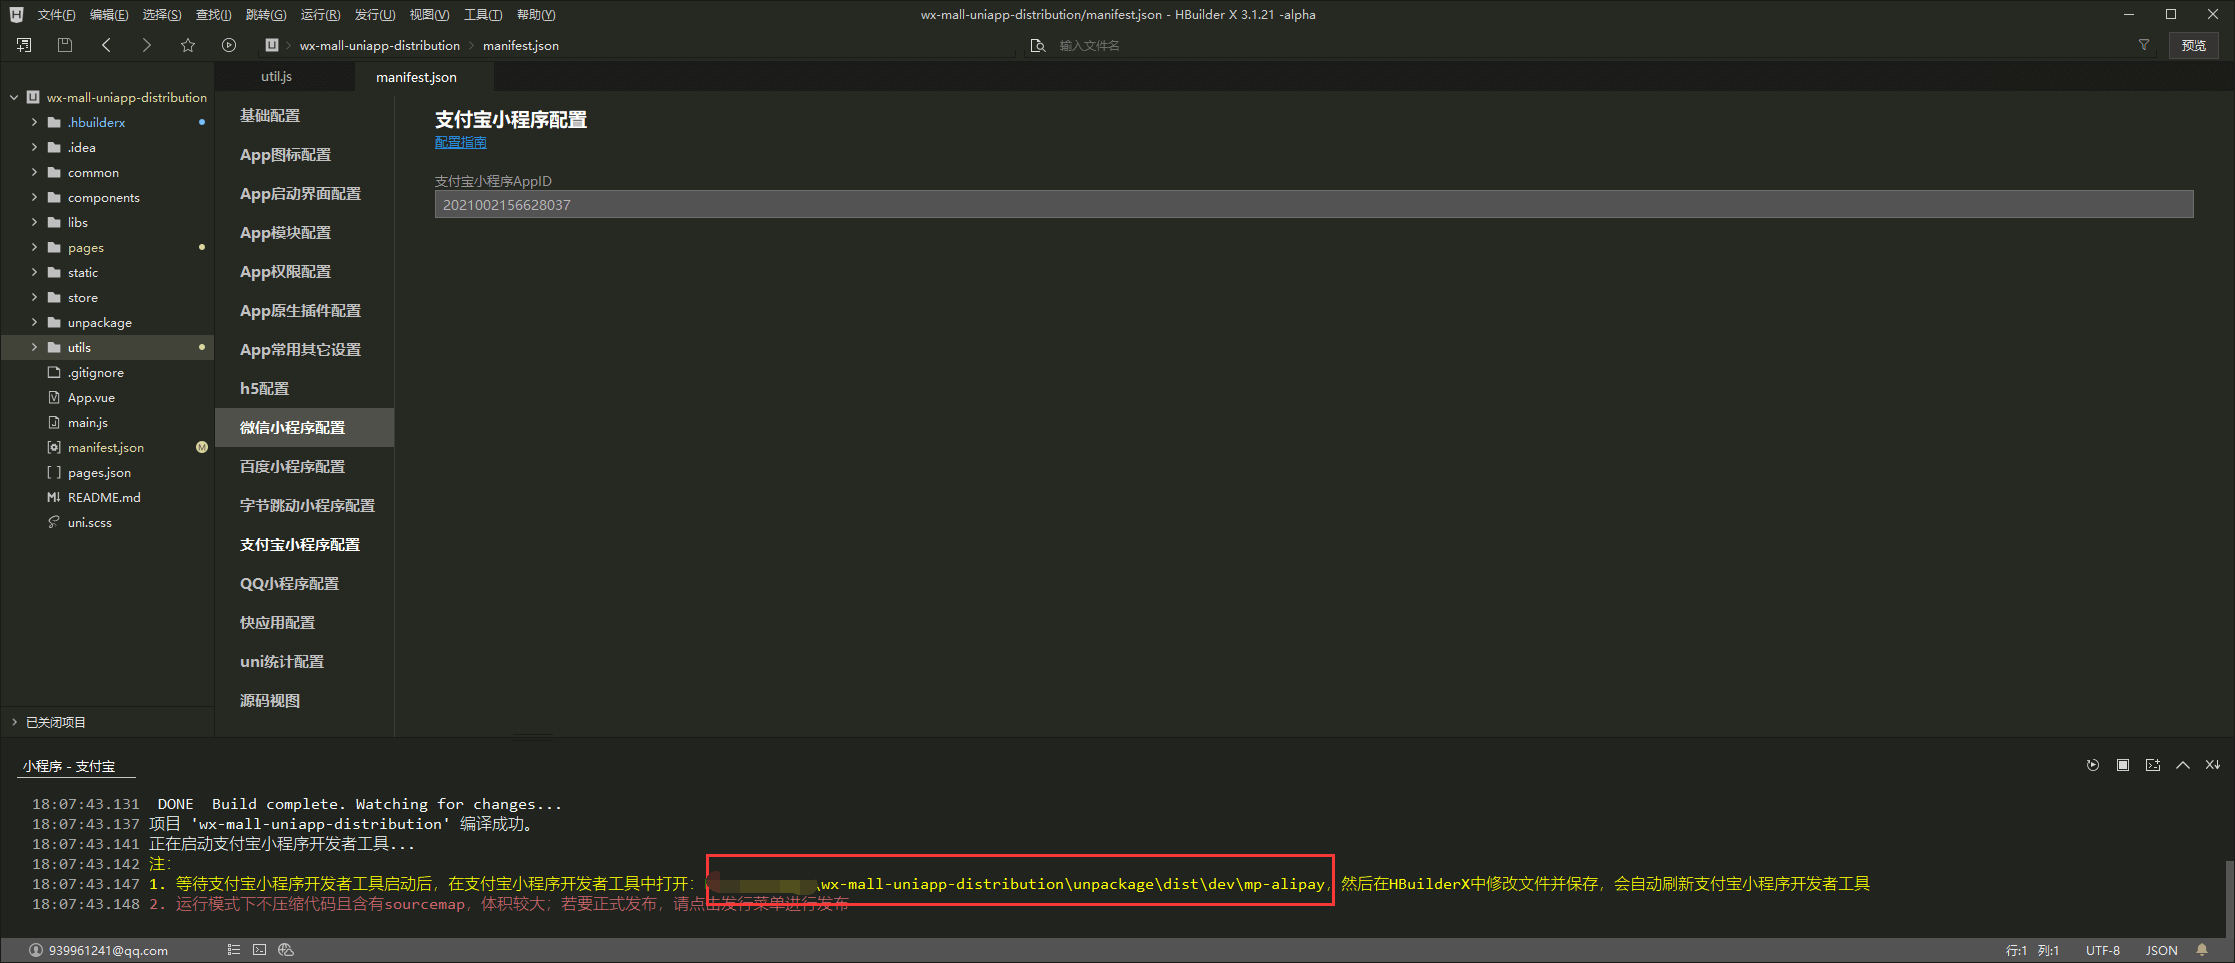Expand the common folder
The width and height of the screenshot is (2235, 963).
34,172
